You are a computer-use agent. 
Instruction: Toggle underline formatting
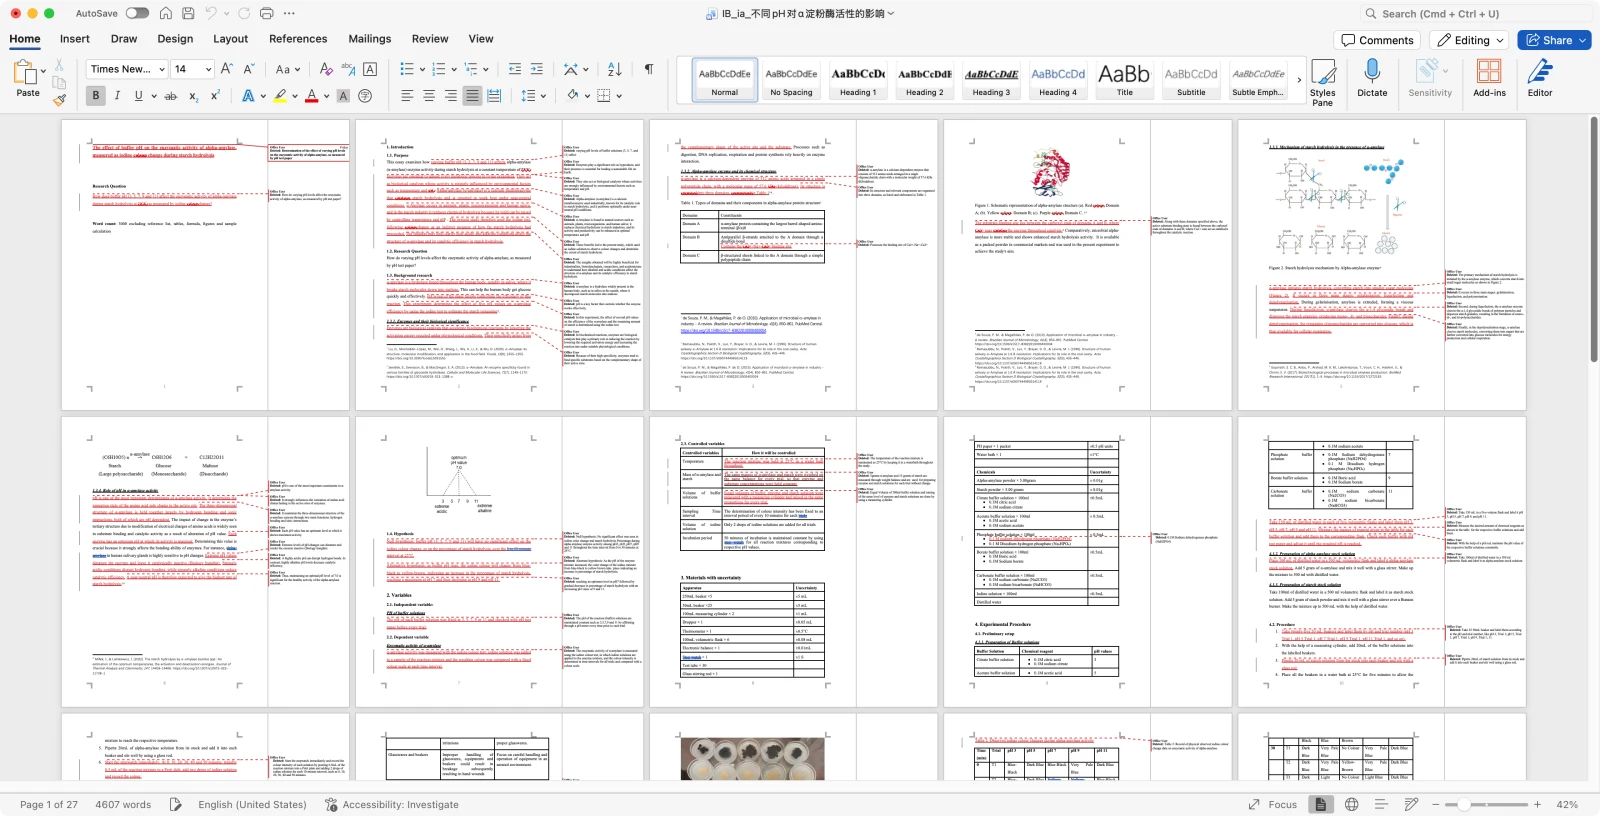(x=139, y=96)
